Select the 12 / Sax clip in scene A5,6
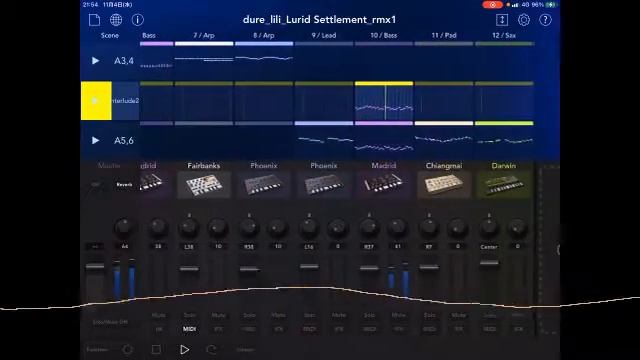 coord(504,140)
